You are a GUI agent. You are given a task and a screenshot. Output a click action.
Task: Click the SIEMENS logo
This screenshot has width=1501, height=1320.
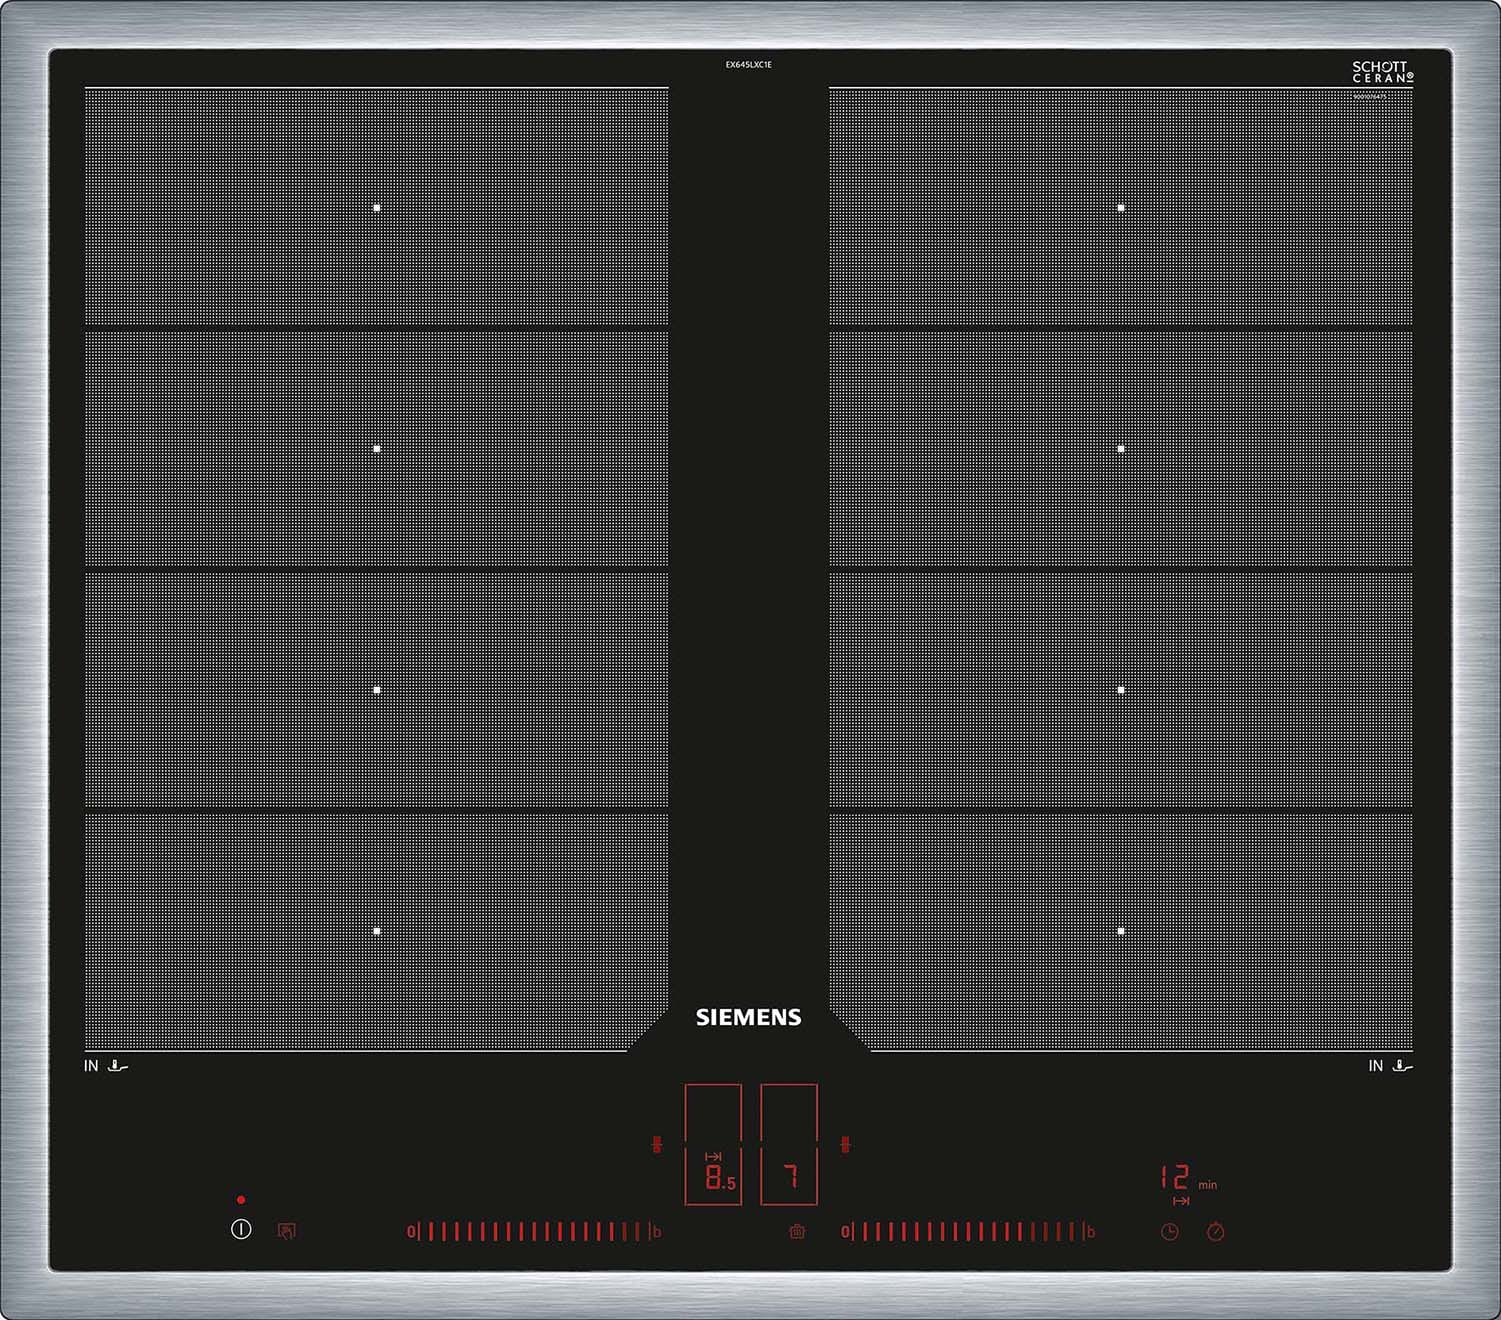click(x=748, y=1017)
